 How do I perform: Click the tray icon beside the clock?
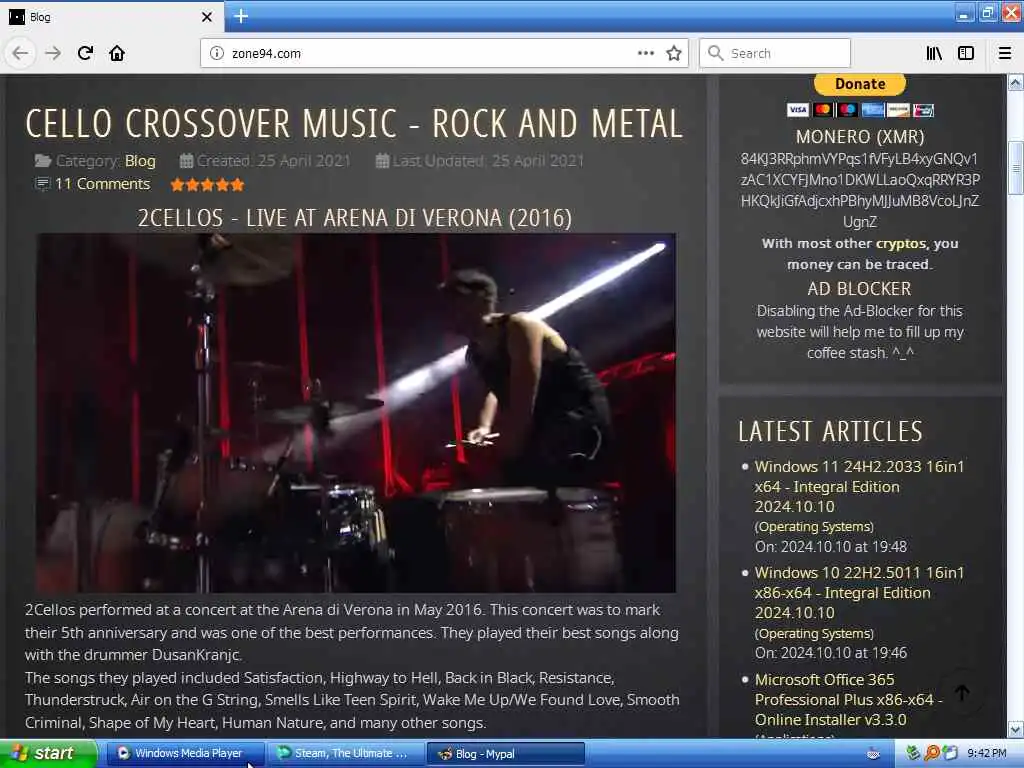[950, 753]
